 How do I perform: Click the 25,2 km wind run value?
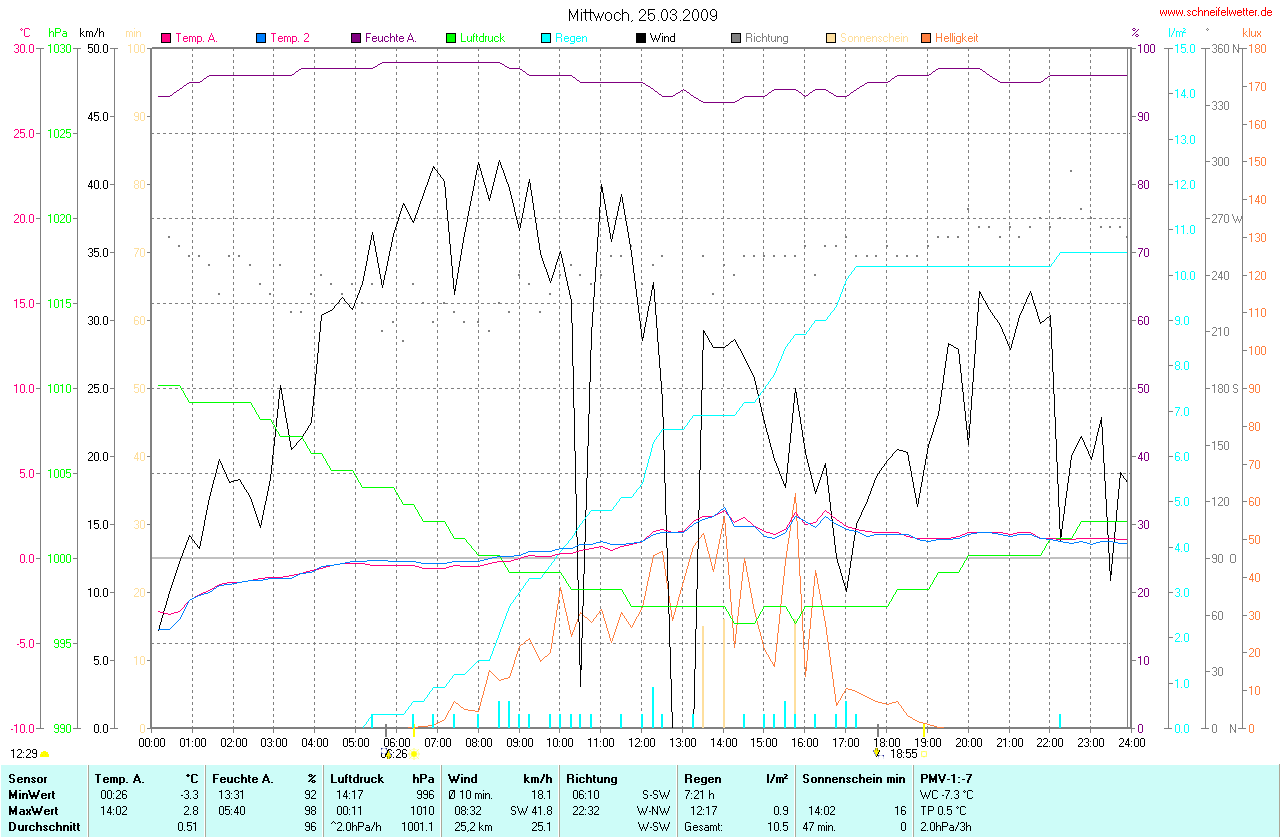click(x=471, y=827)
